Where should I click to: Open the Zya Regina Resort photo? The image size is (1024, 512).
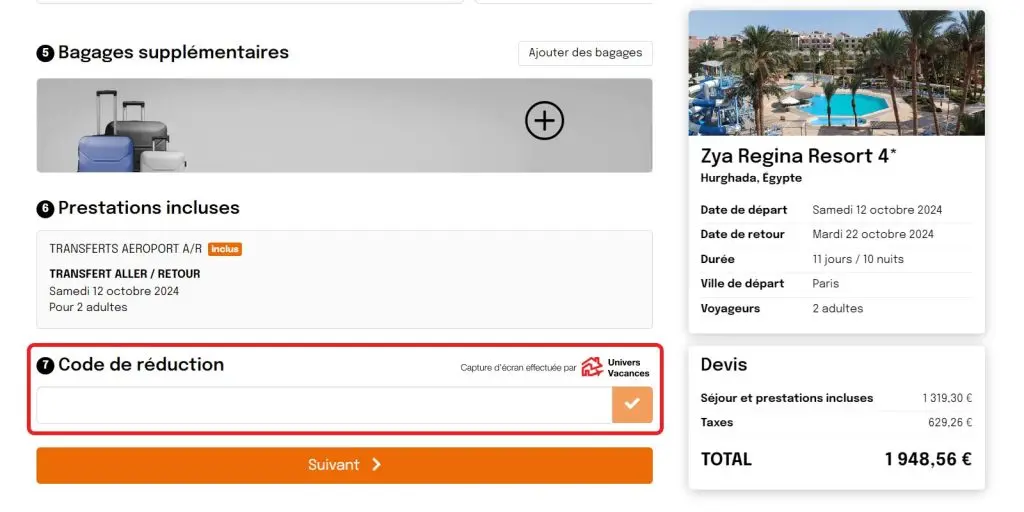point(836,73)
